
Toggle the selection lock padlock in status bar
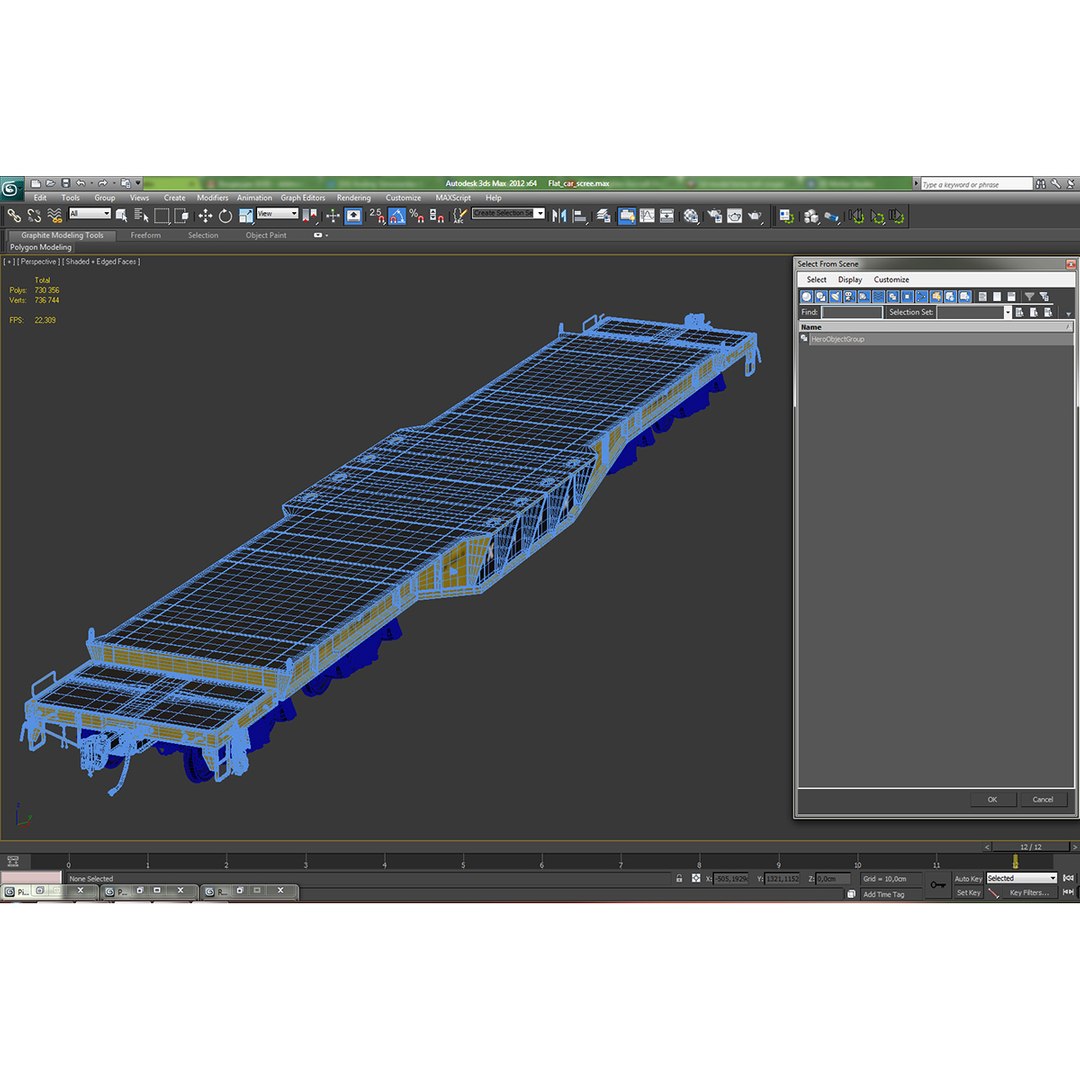pos(679,878)
